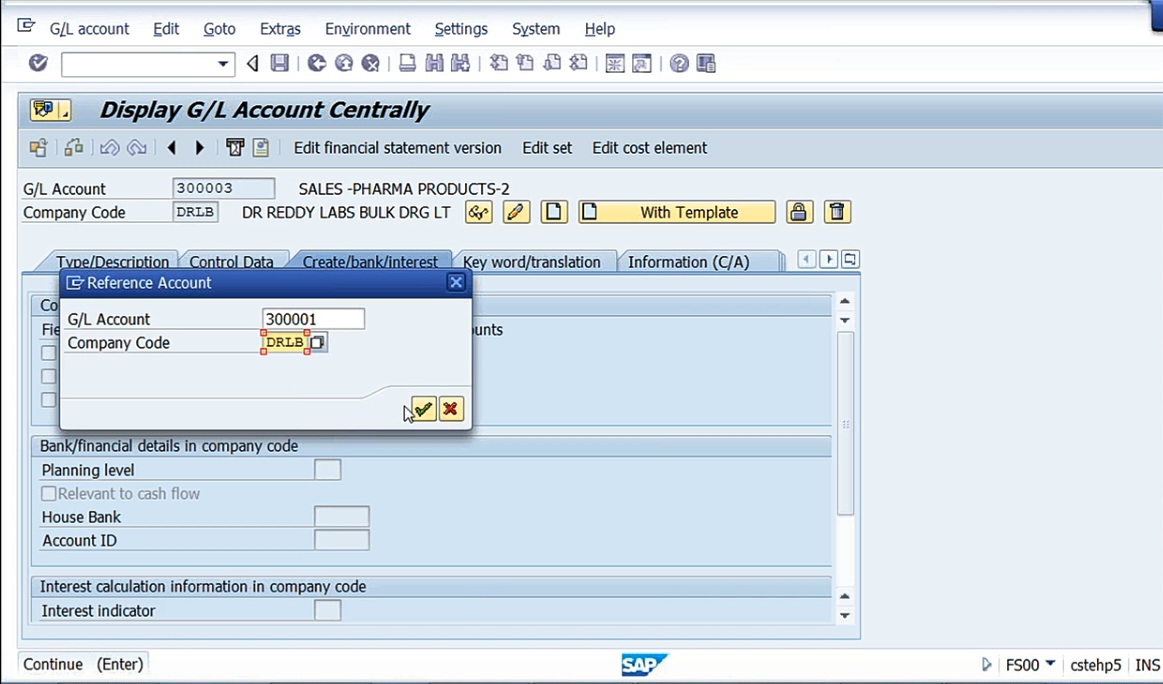Go to Last Page icon
The width and height of the screenshot is (1163, 684).
579,63
